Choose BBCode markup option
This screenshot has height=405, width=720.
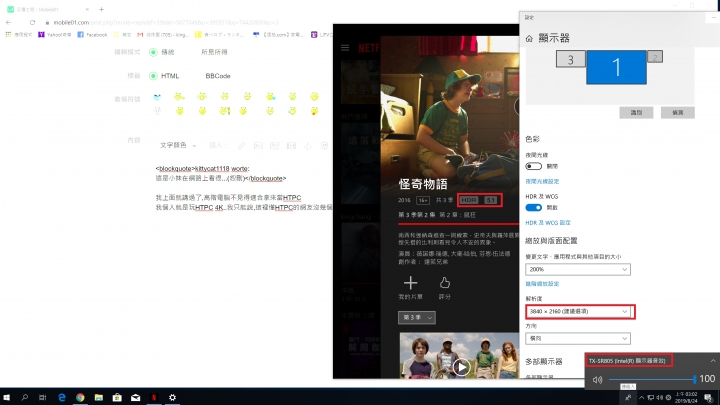pos(218,76)
